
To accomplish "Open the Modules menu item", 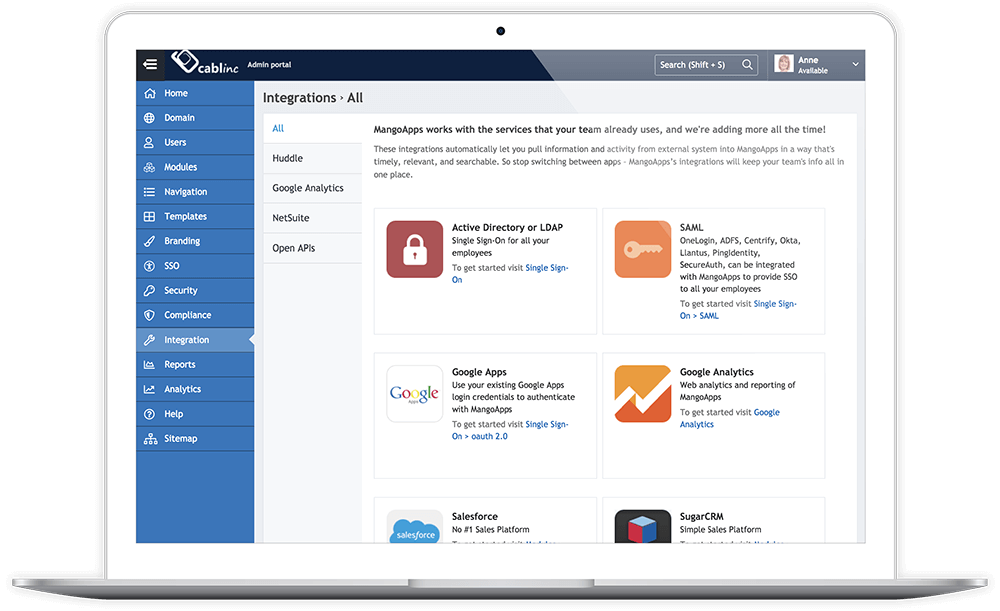I will pyautogui.click(x=195, y=167).
